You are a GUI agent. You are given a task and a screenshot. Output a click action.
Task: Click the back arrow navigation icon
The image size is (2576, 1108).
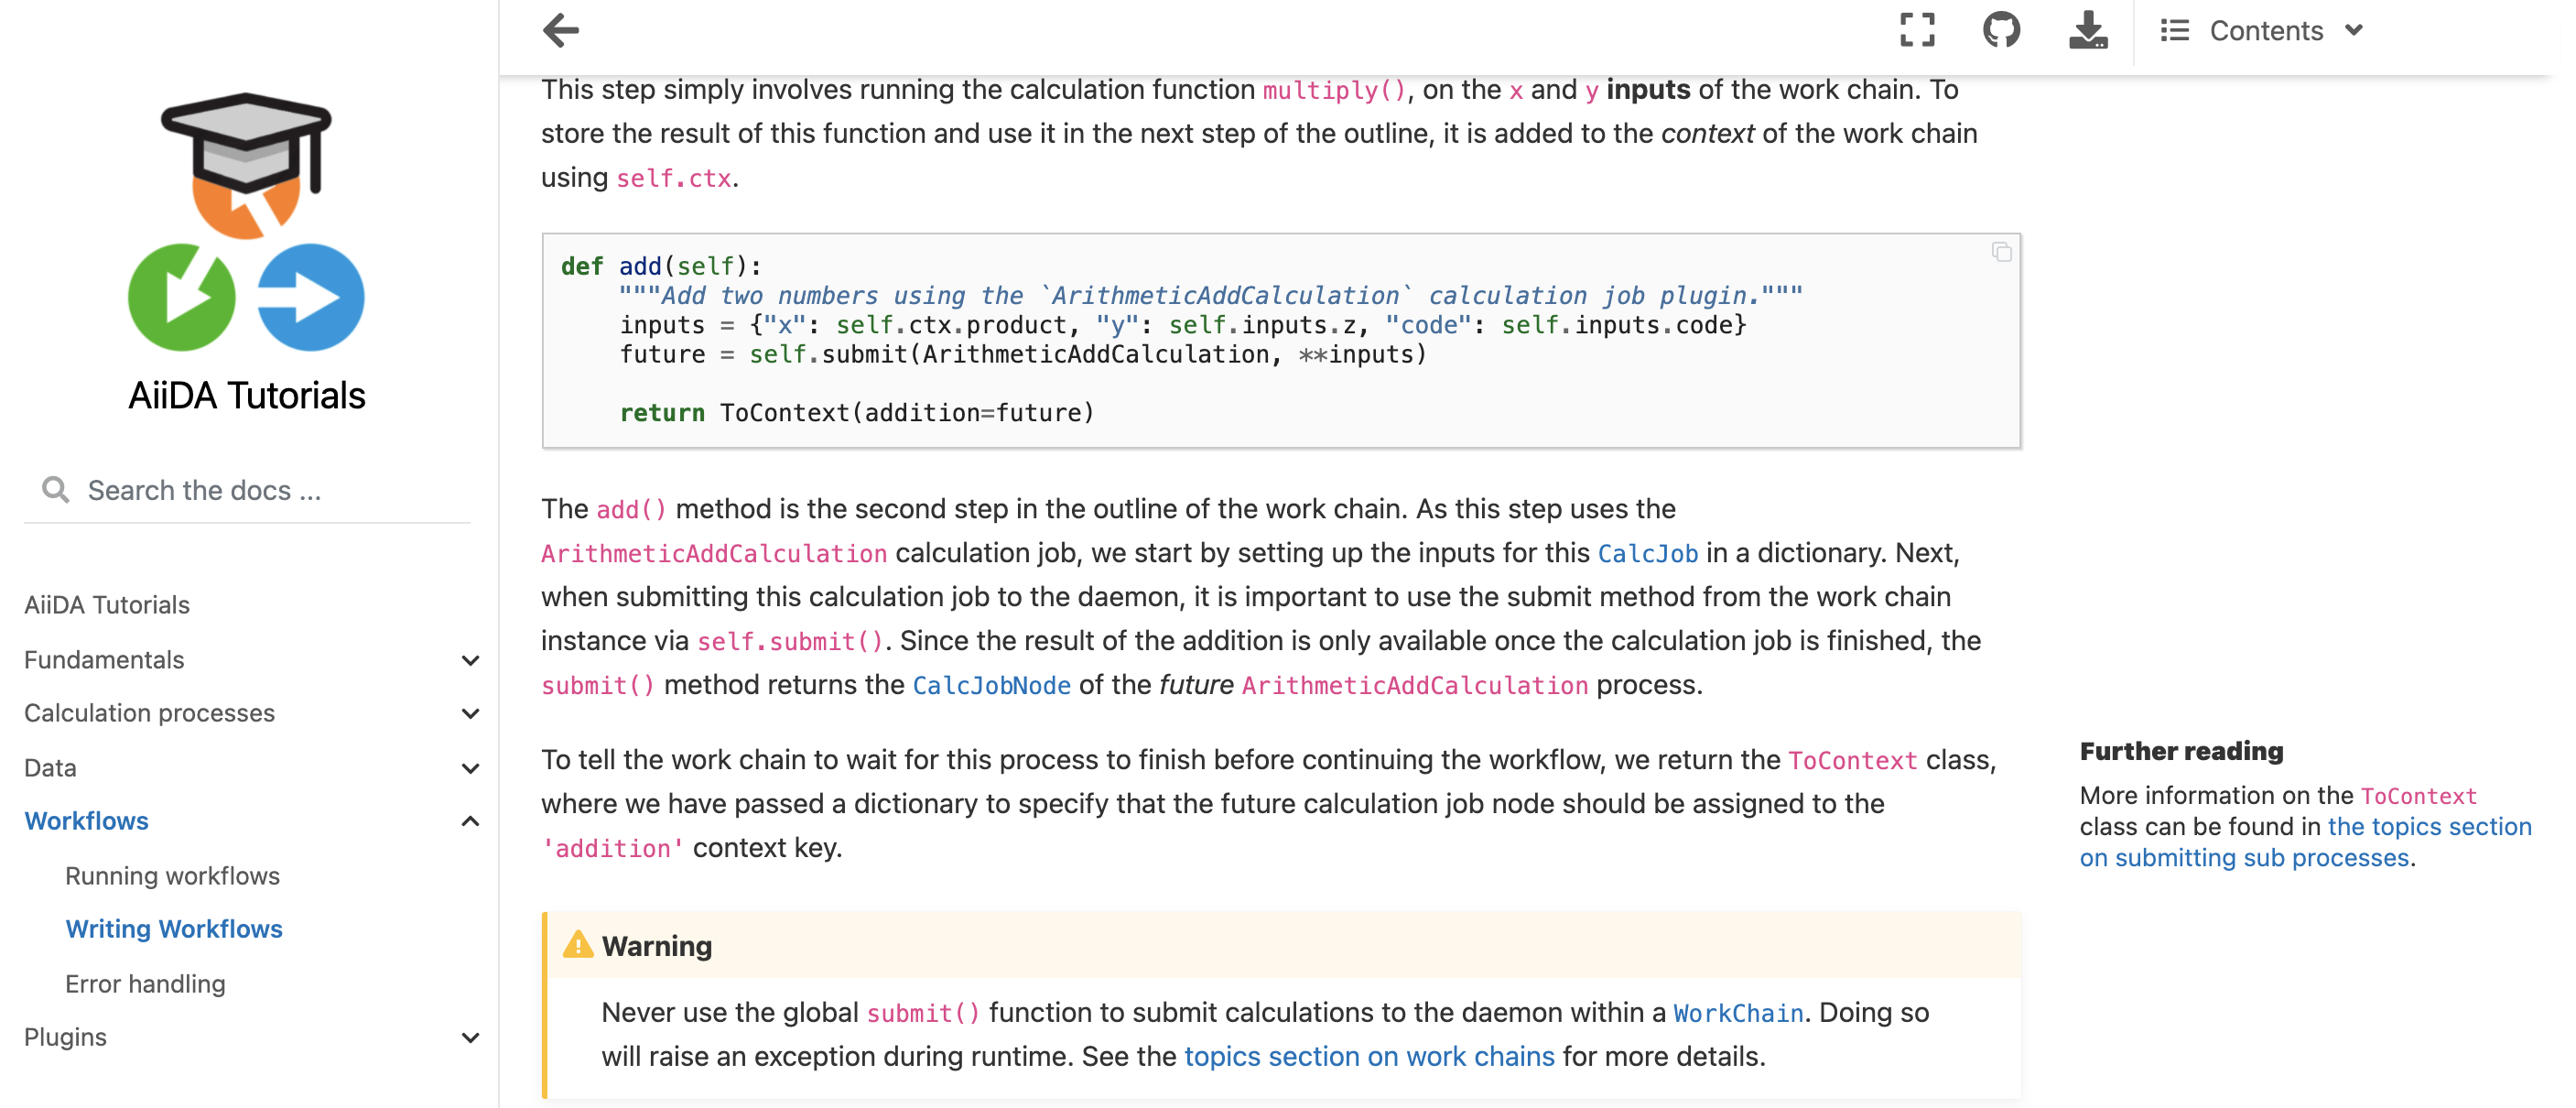point(562,30)
